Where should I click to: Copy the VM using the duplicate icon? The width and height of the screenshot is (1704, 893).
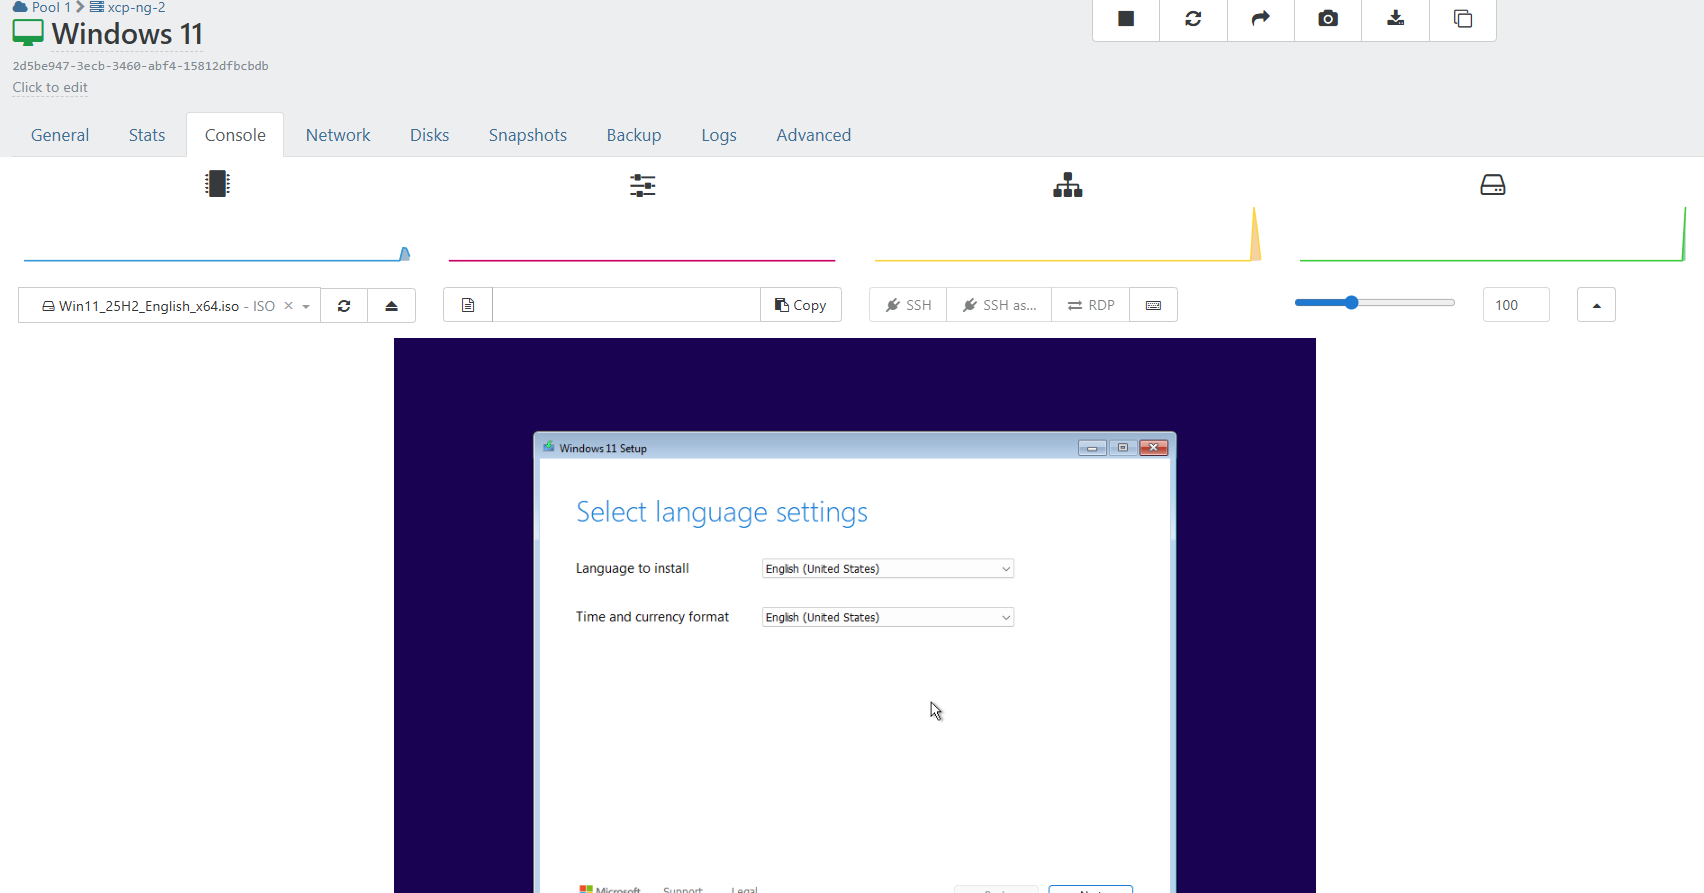pos(1463,19)
